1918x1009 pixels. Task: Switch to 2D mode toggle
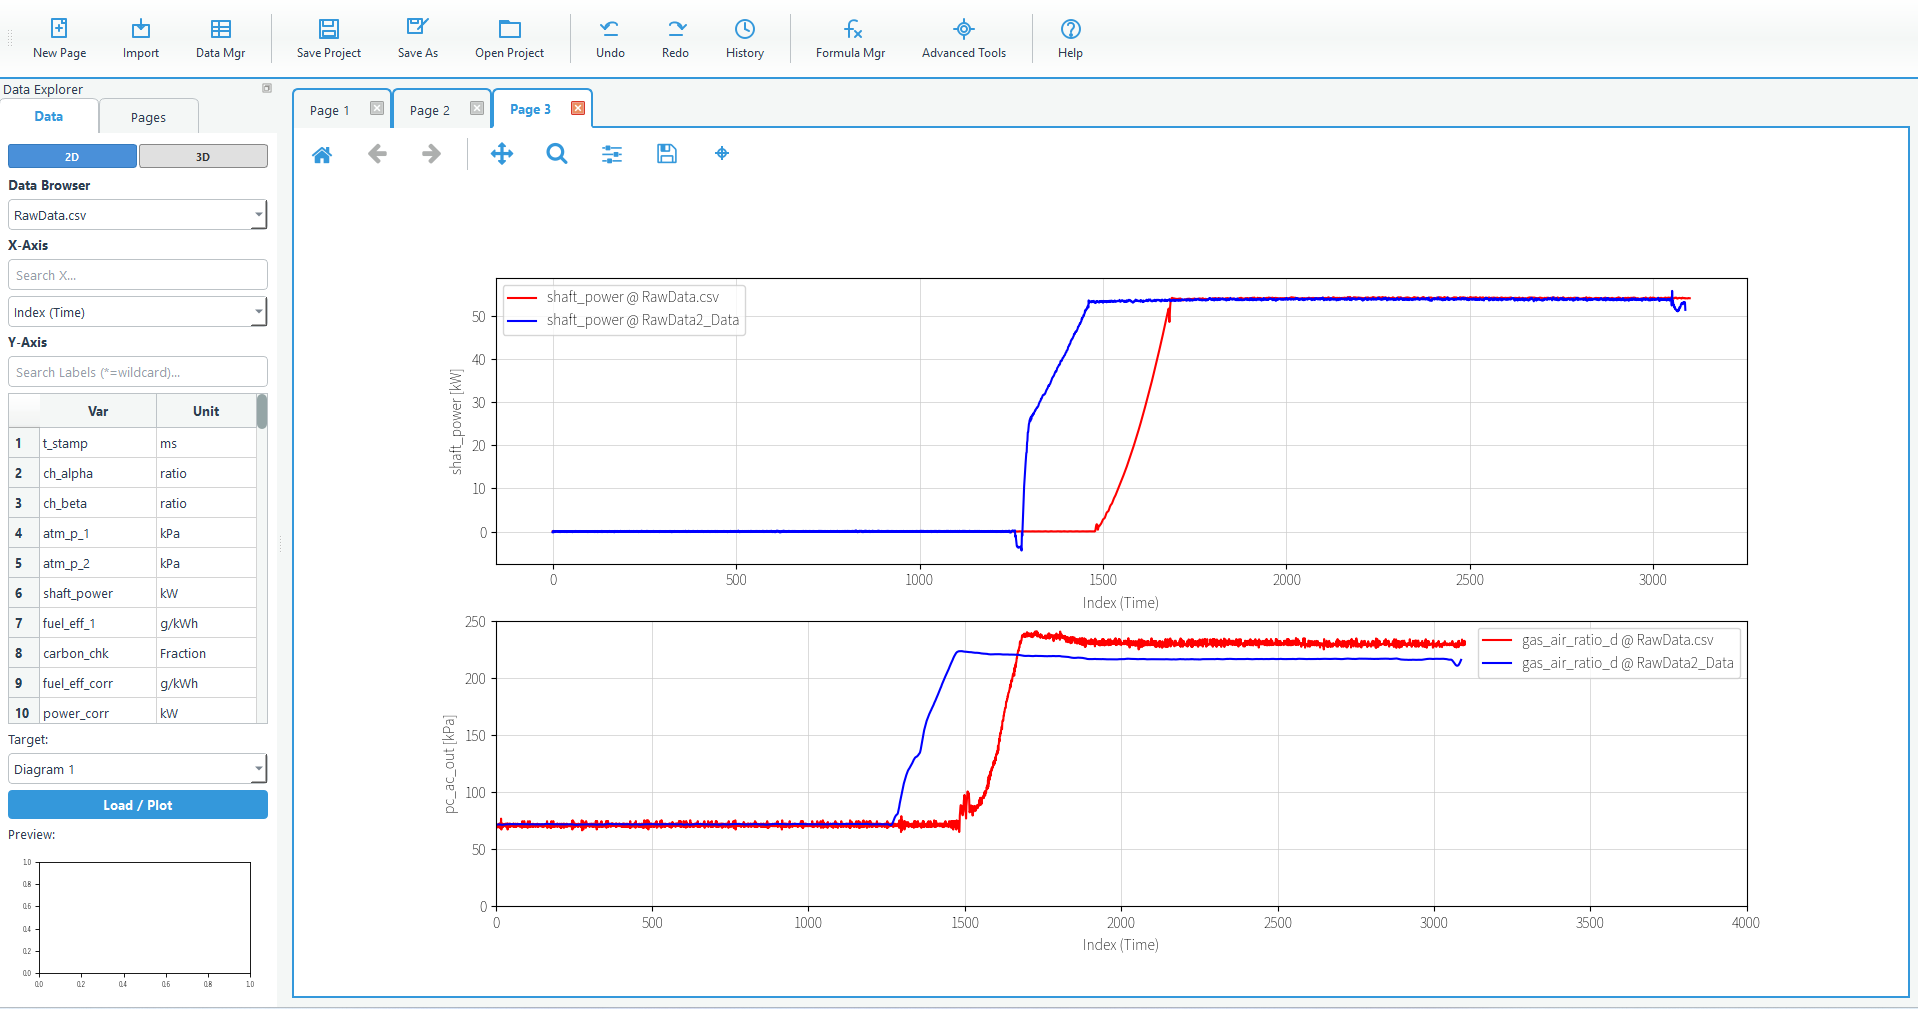click(x=72, y=157)
